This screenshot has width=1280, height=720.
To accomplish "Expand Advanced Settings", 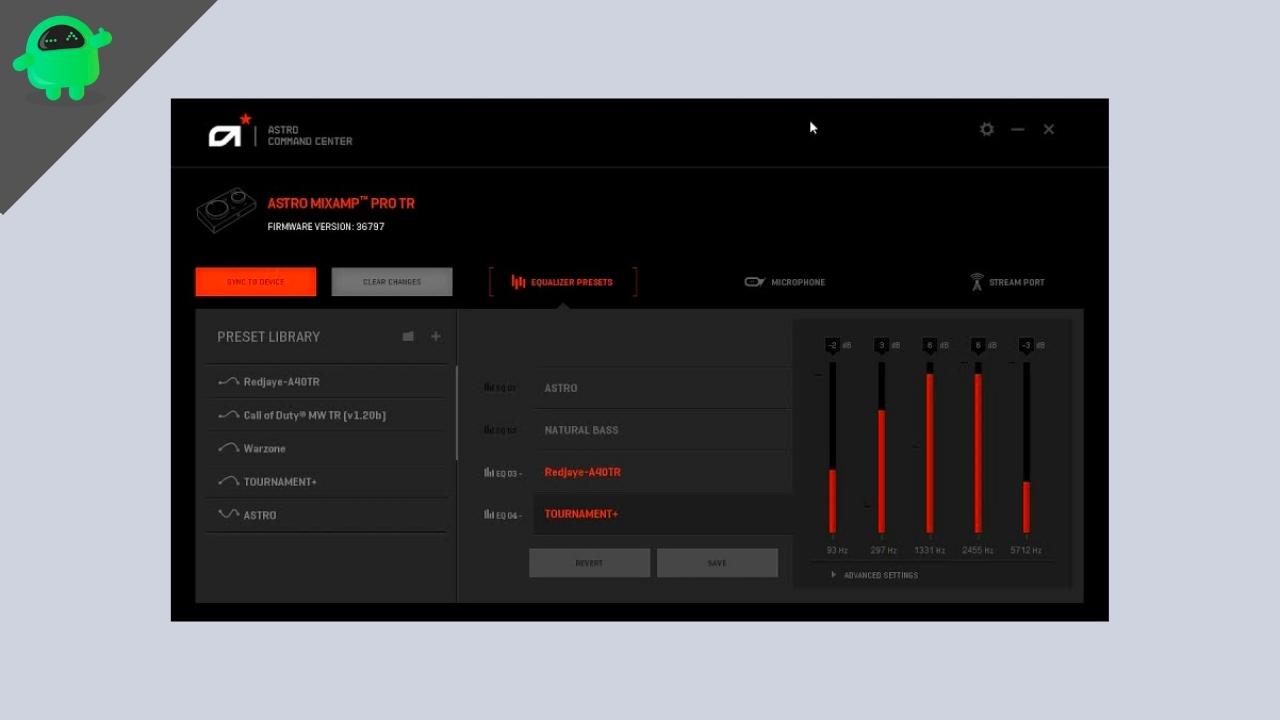I will pyautogui.click(x=874, y=575).
